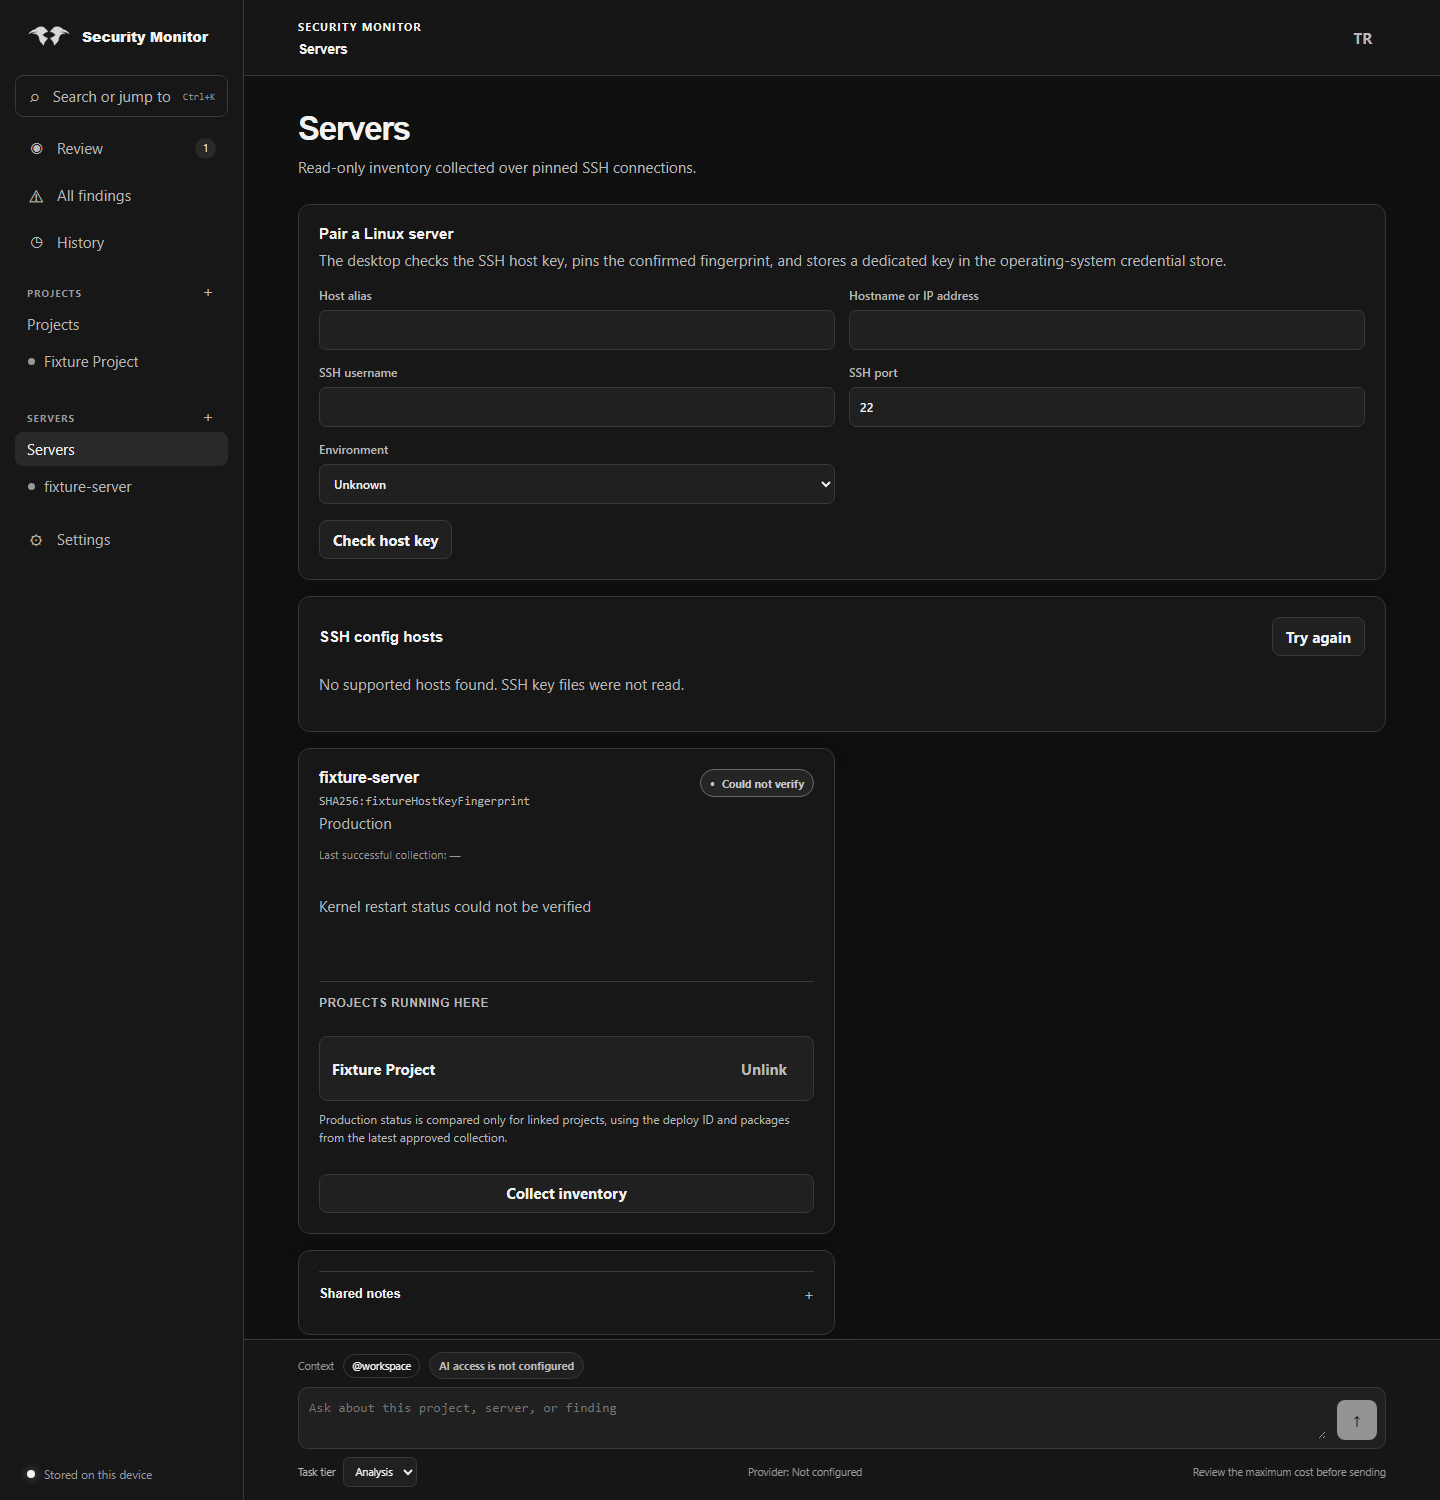The height and width of the screenshot is (1500, 1440).
Task: Open History in the sidebar
Action: click(x=121, y=243)
